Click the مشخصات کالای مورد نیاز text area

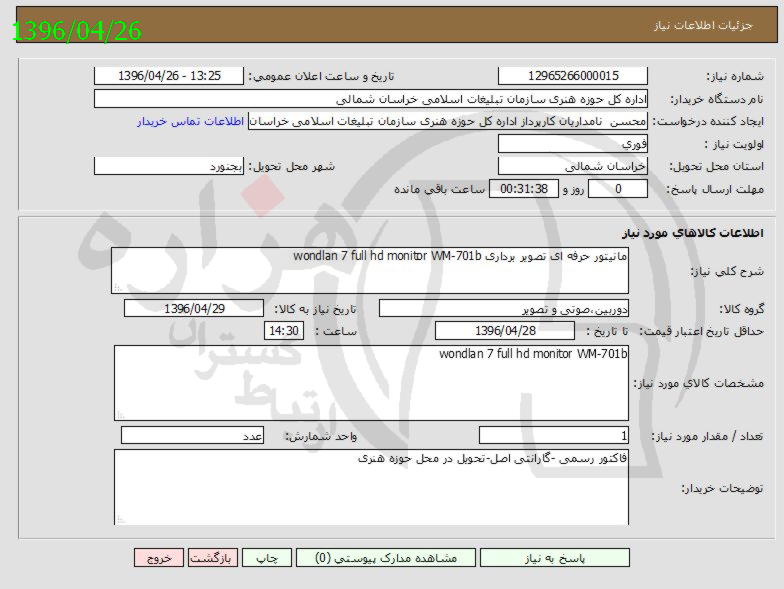(372, 383)
